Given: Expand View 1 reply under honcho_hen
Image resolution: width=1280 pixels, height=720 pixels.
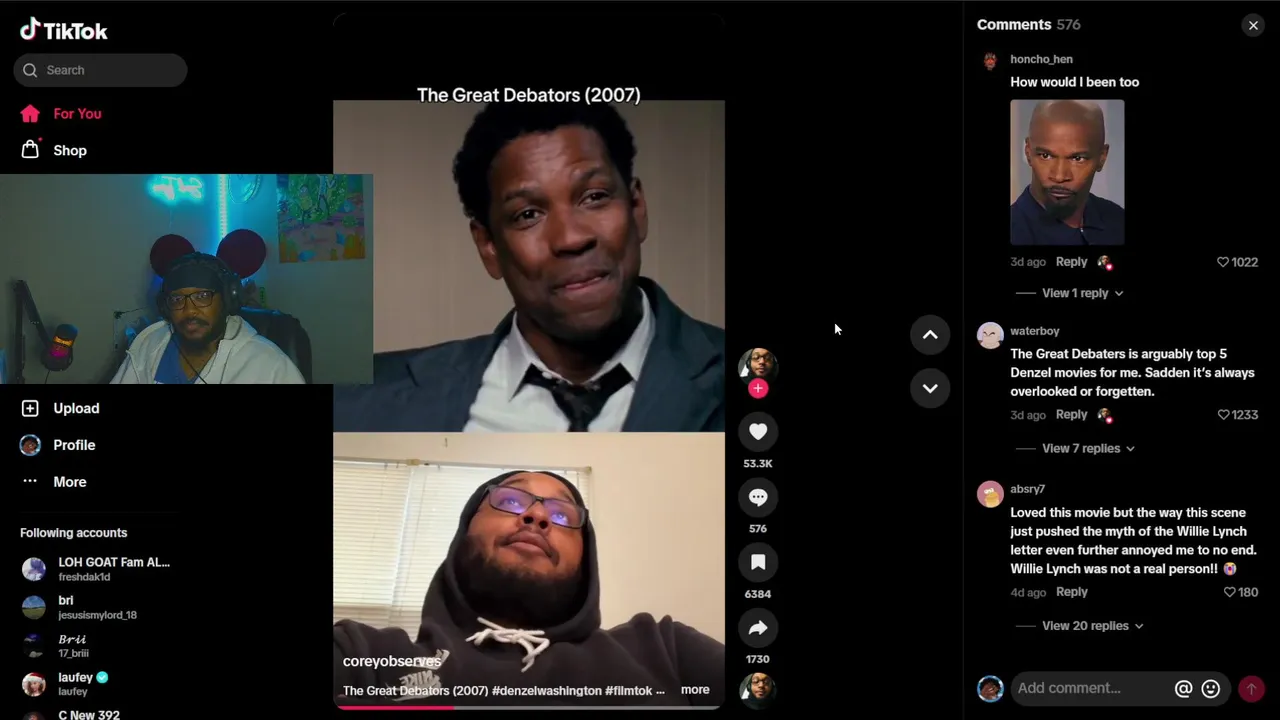Looking at the screenshot, I should [x=1083, y=293].
